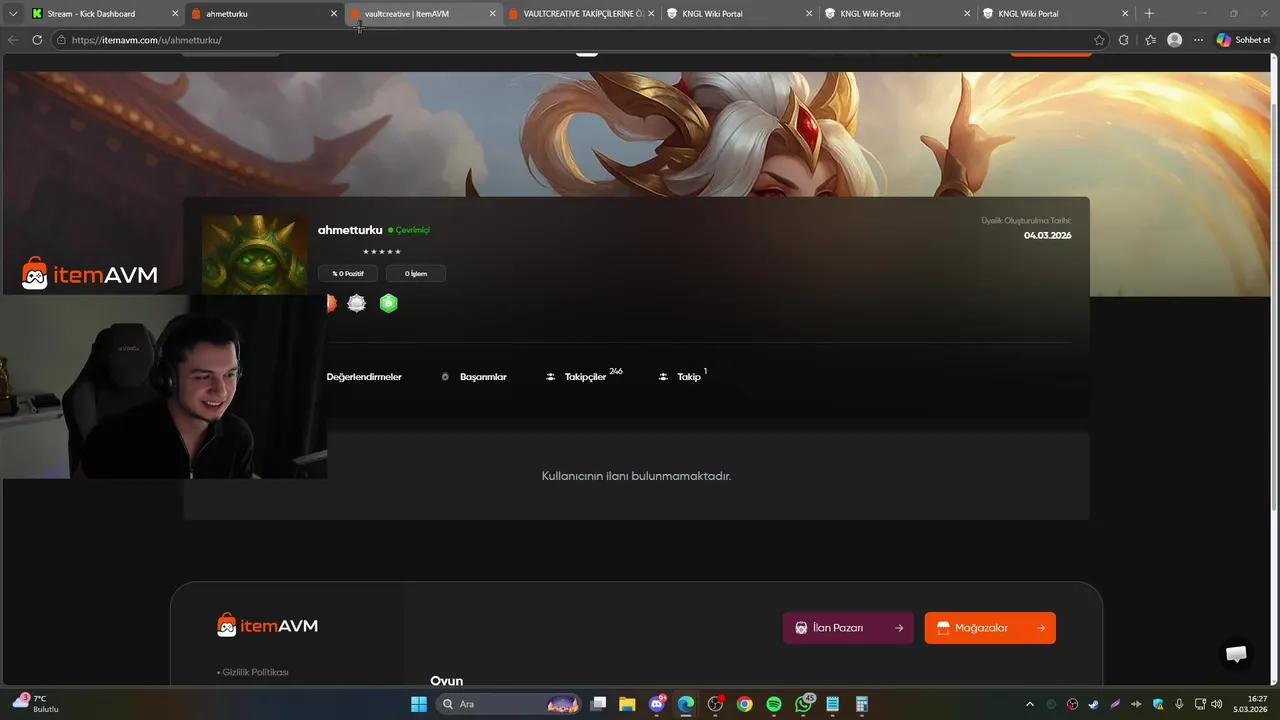Viewport: 1280px width, 720px height.
Task: Open the volume speaker tray icon
Action: coord(1217,704)
